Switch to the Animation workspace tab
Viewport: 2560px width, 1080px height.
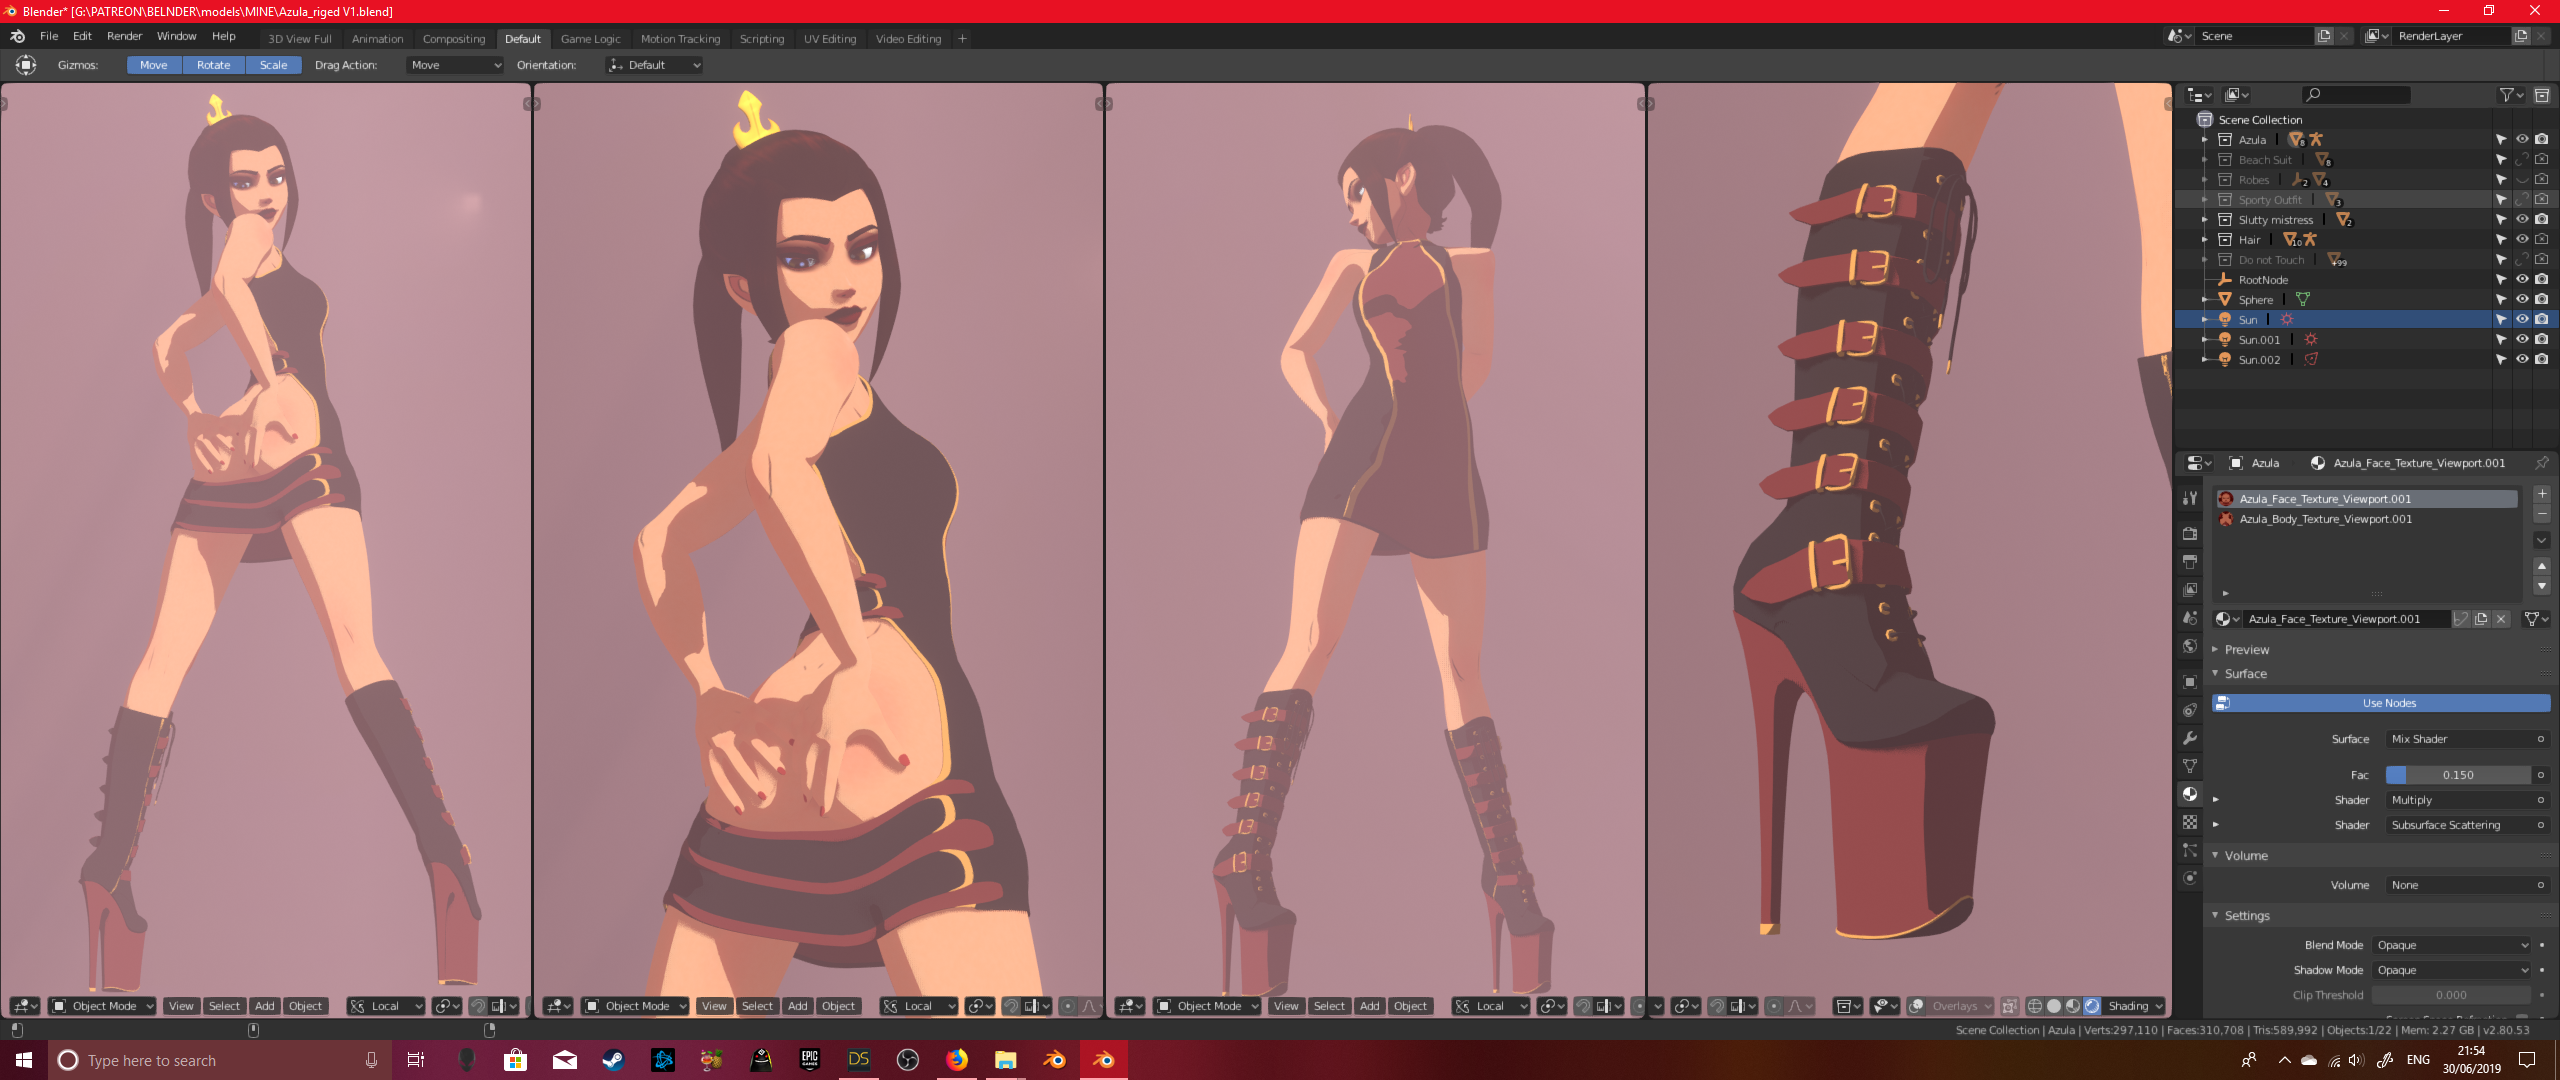pyautogui.click(x=377, y=39)
